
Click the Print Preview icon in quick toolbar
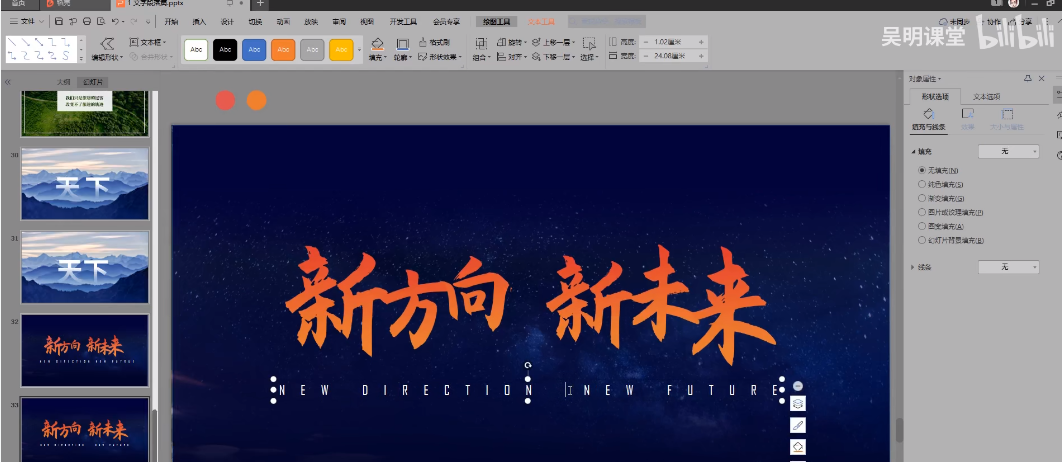(x=102, y=22)
